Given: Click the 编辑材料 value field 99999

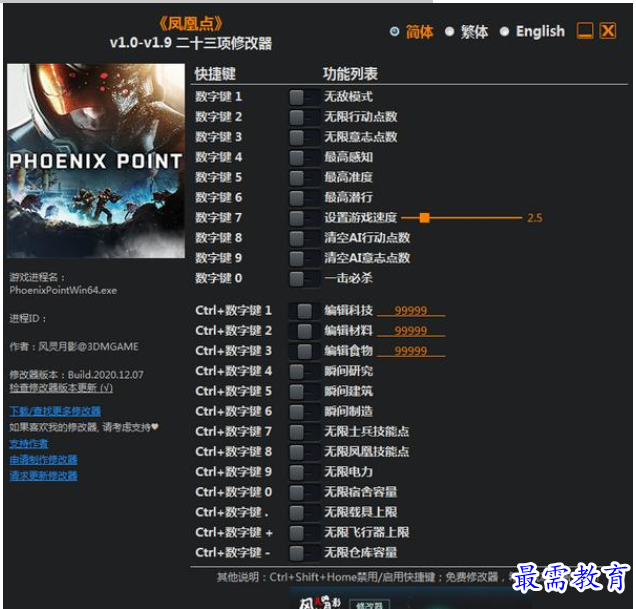Looking at the screenshot, I should point(411,331).
